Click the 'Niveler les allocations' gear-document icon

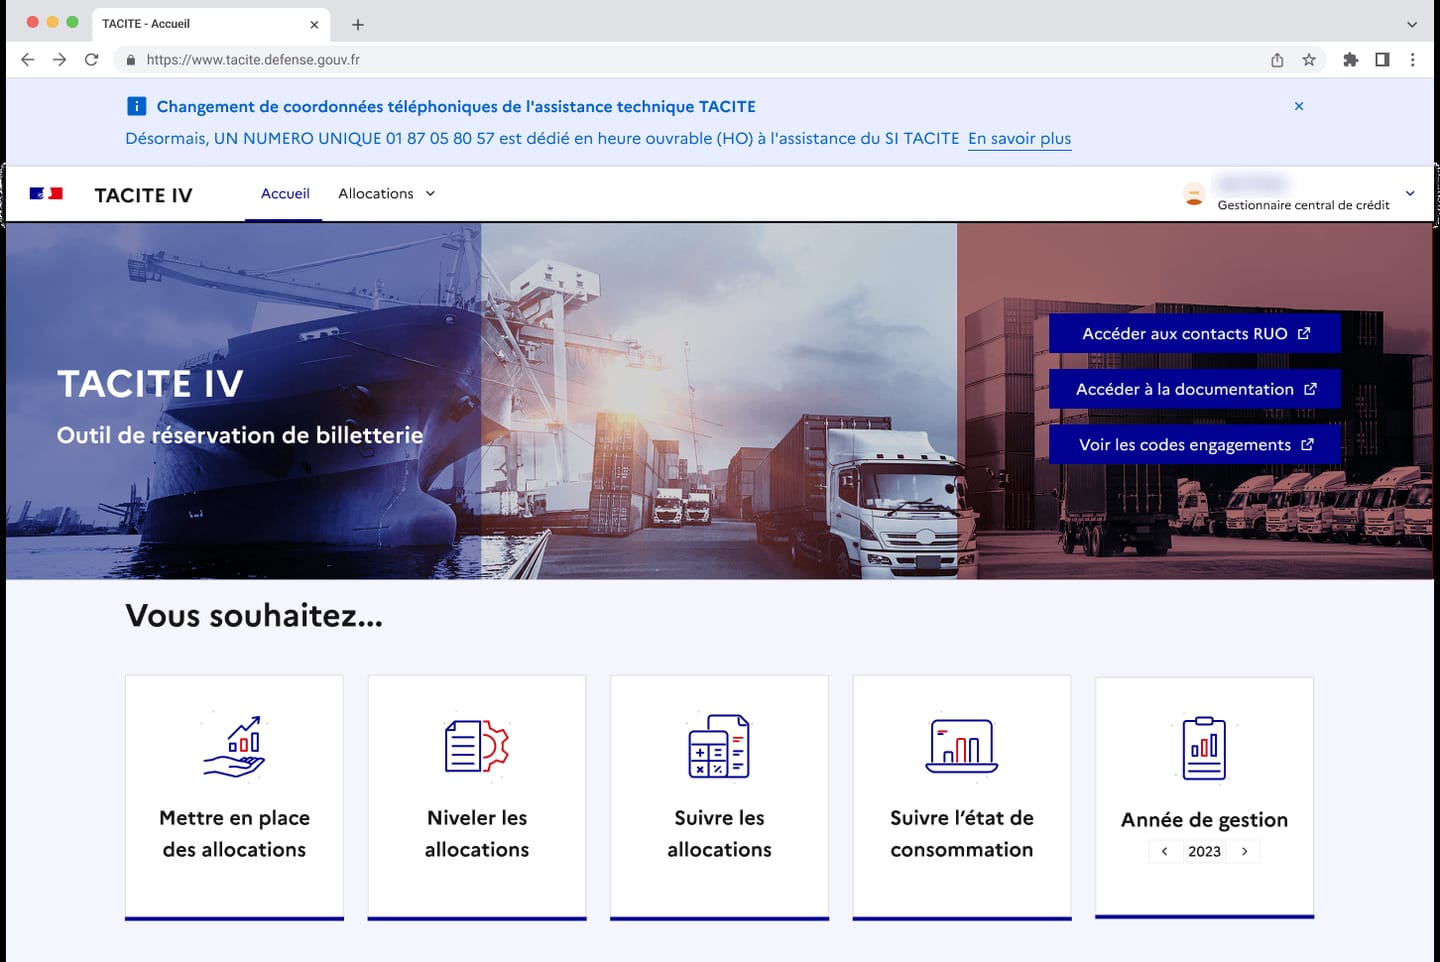click(x=477, y=746)
